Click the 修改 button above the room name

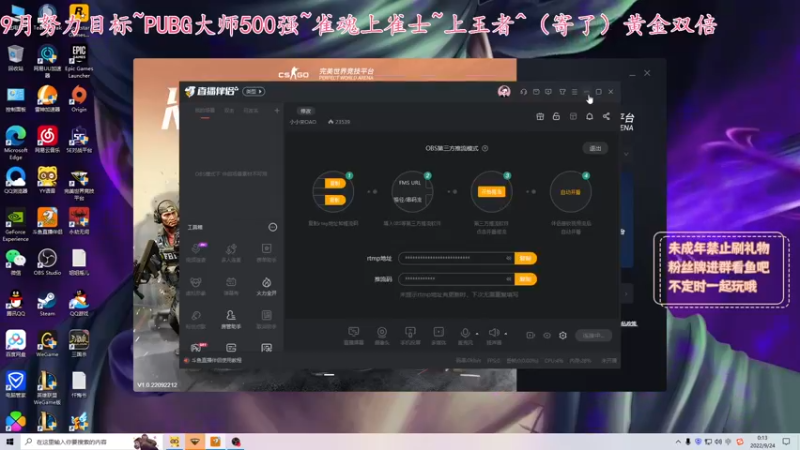(x=306, y=111)
